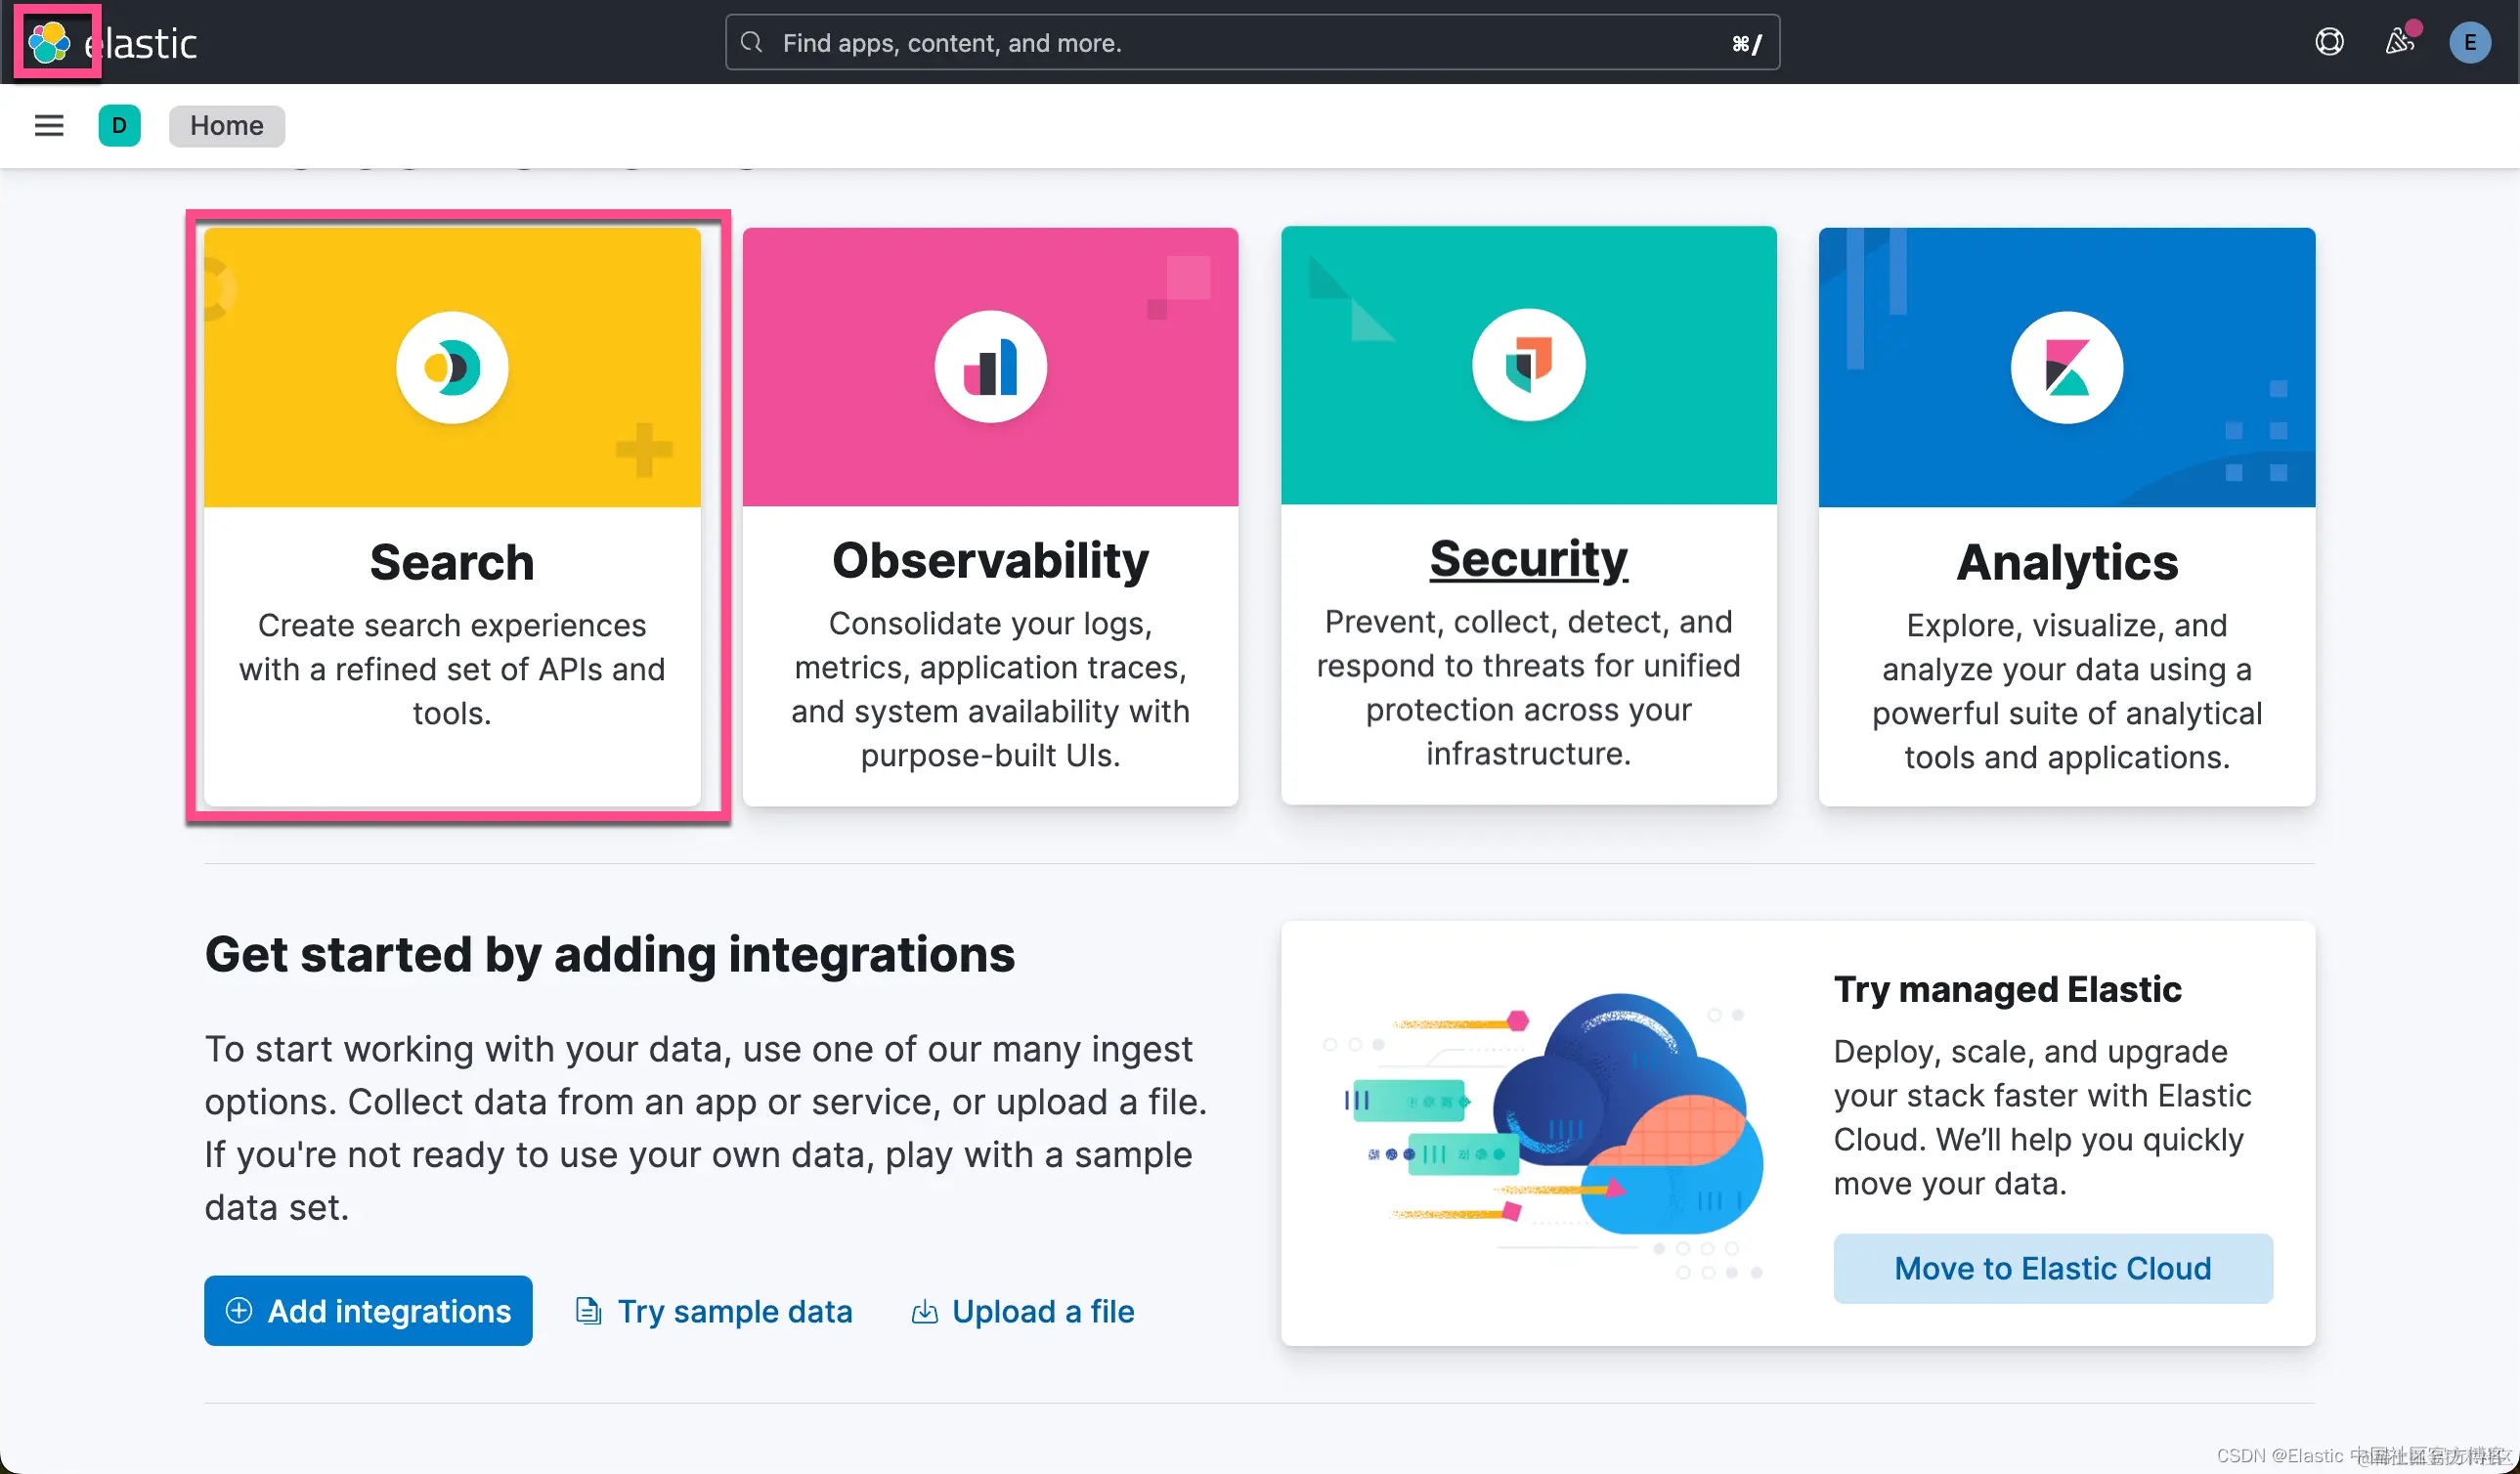
Task: Focus the Find apps search field
Action: (x=1250, y=43)
